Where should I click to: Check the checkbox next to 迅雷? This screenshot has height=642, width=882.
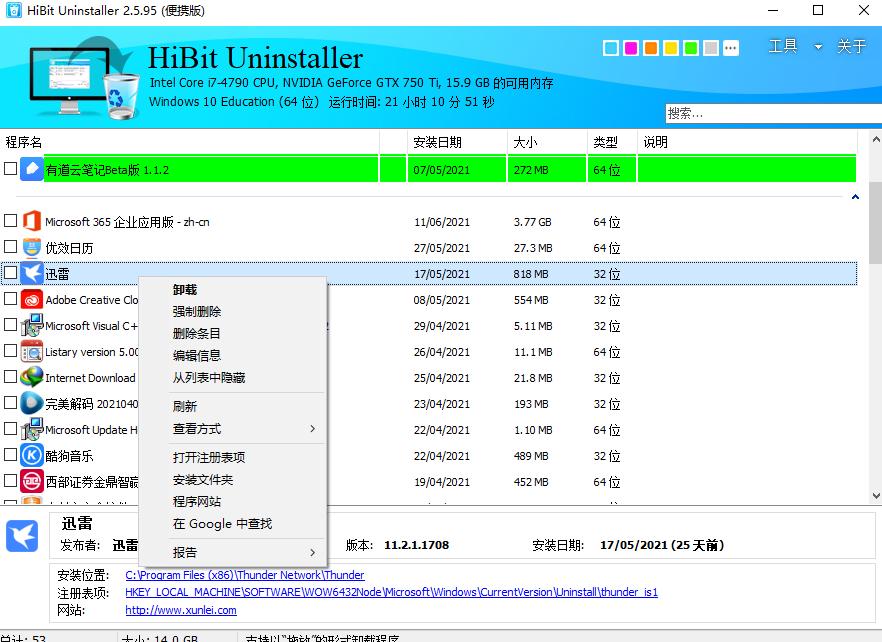coord(10,273)
